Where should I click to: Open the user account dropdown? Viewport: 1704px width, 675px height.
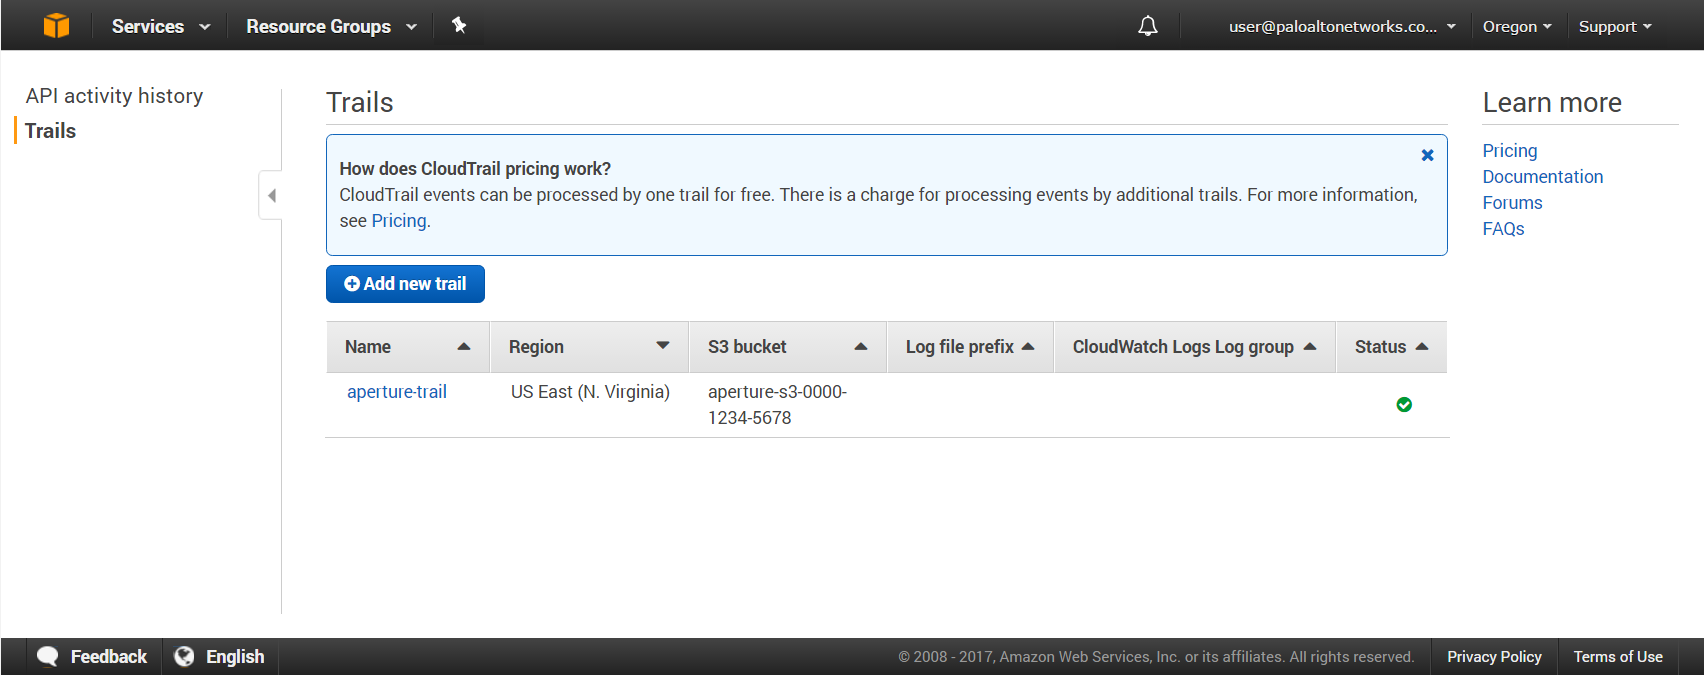(1341, 26)
